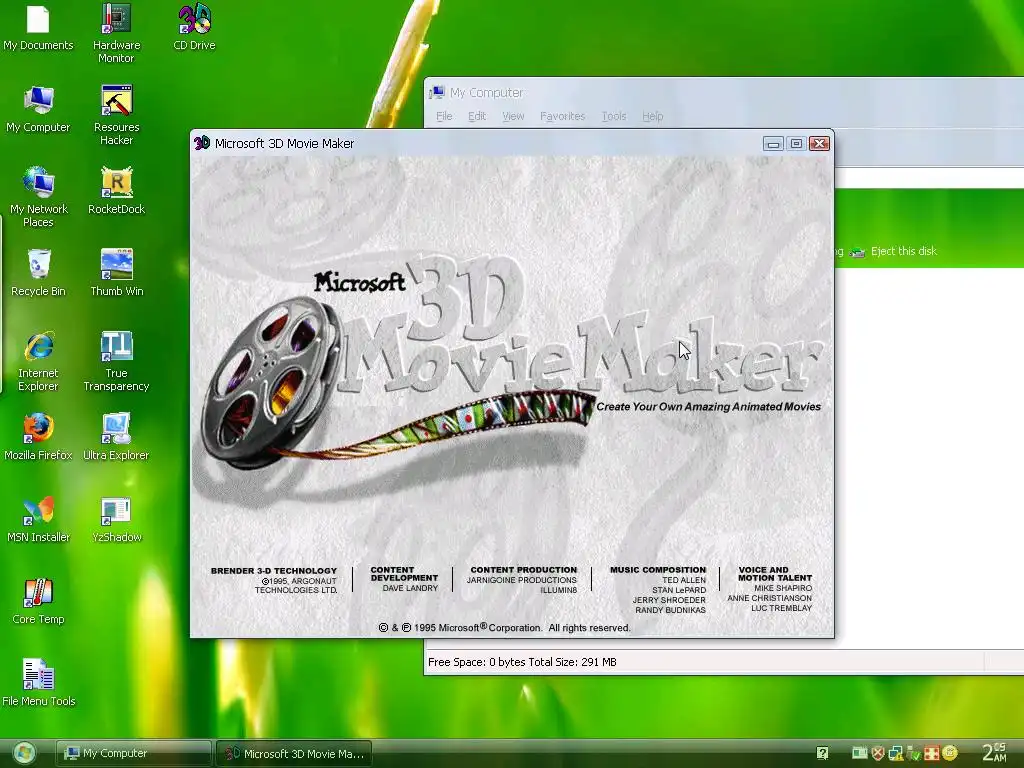The width and height of the screenshot is (1024, 768).
Task: Select the Mozilla Firefox desktop shortcut
Action: coord(38,437)
